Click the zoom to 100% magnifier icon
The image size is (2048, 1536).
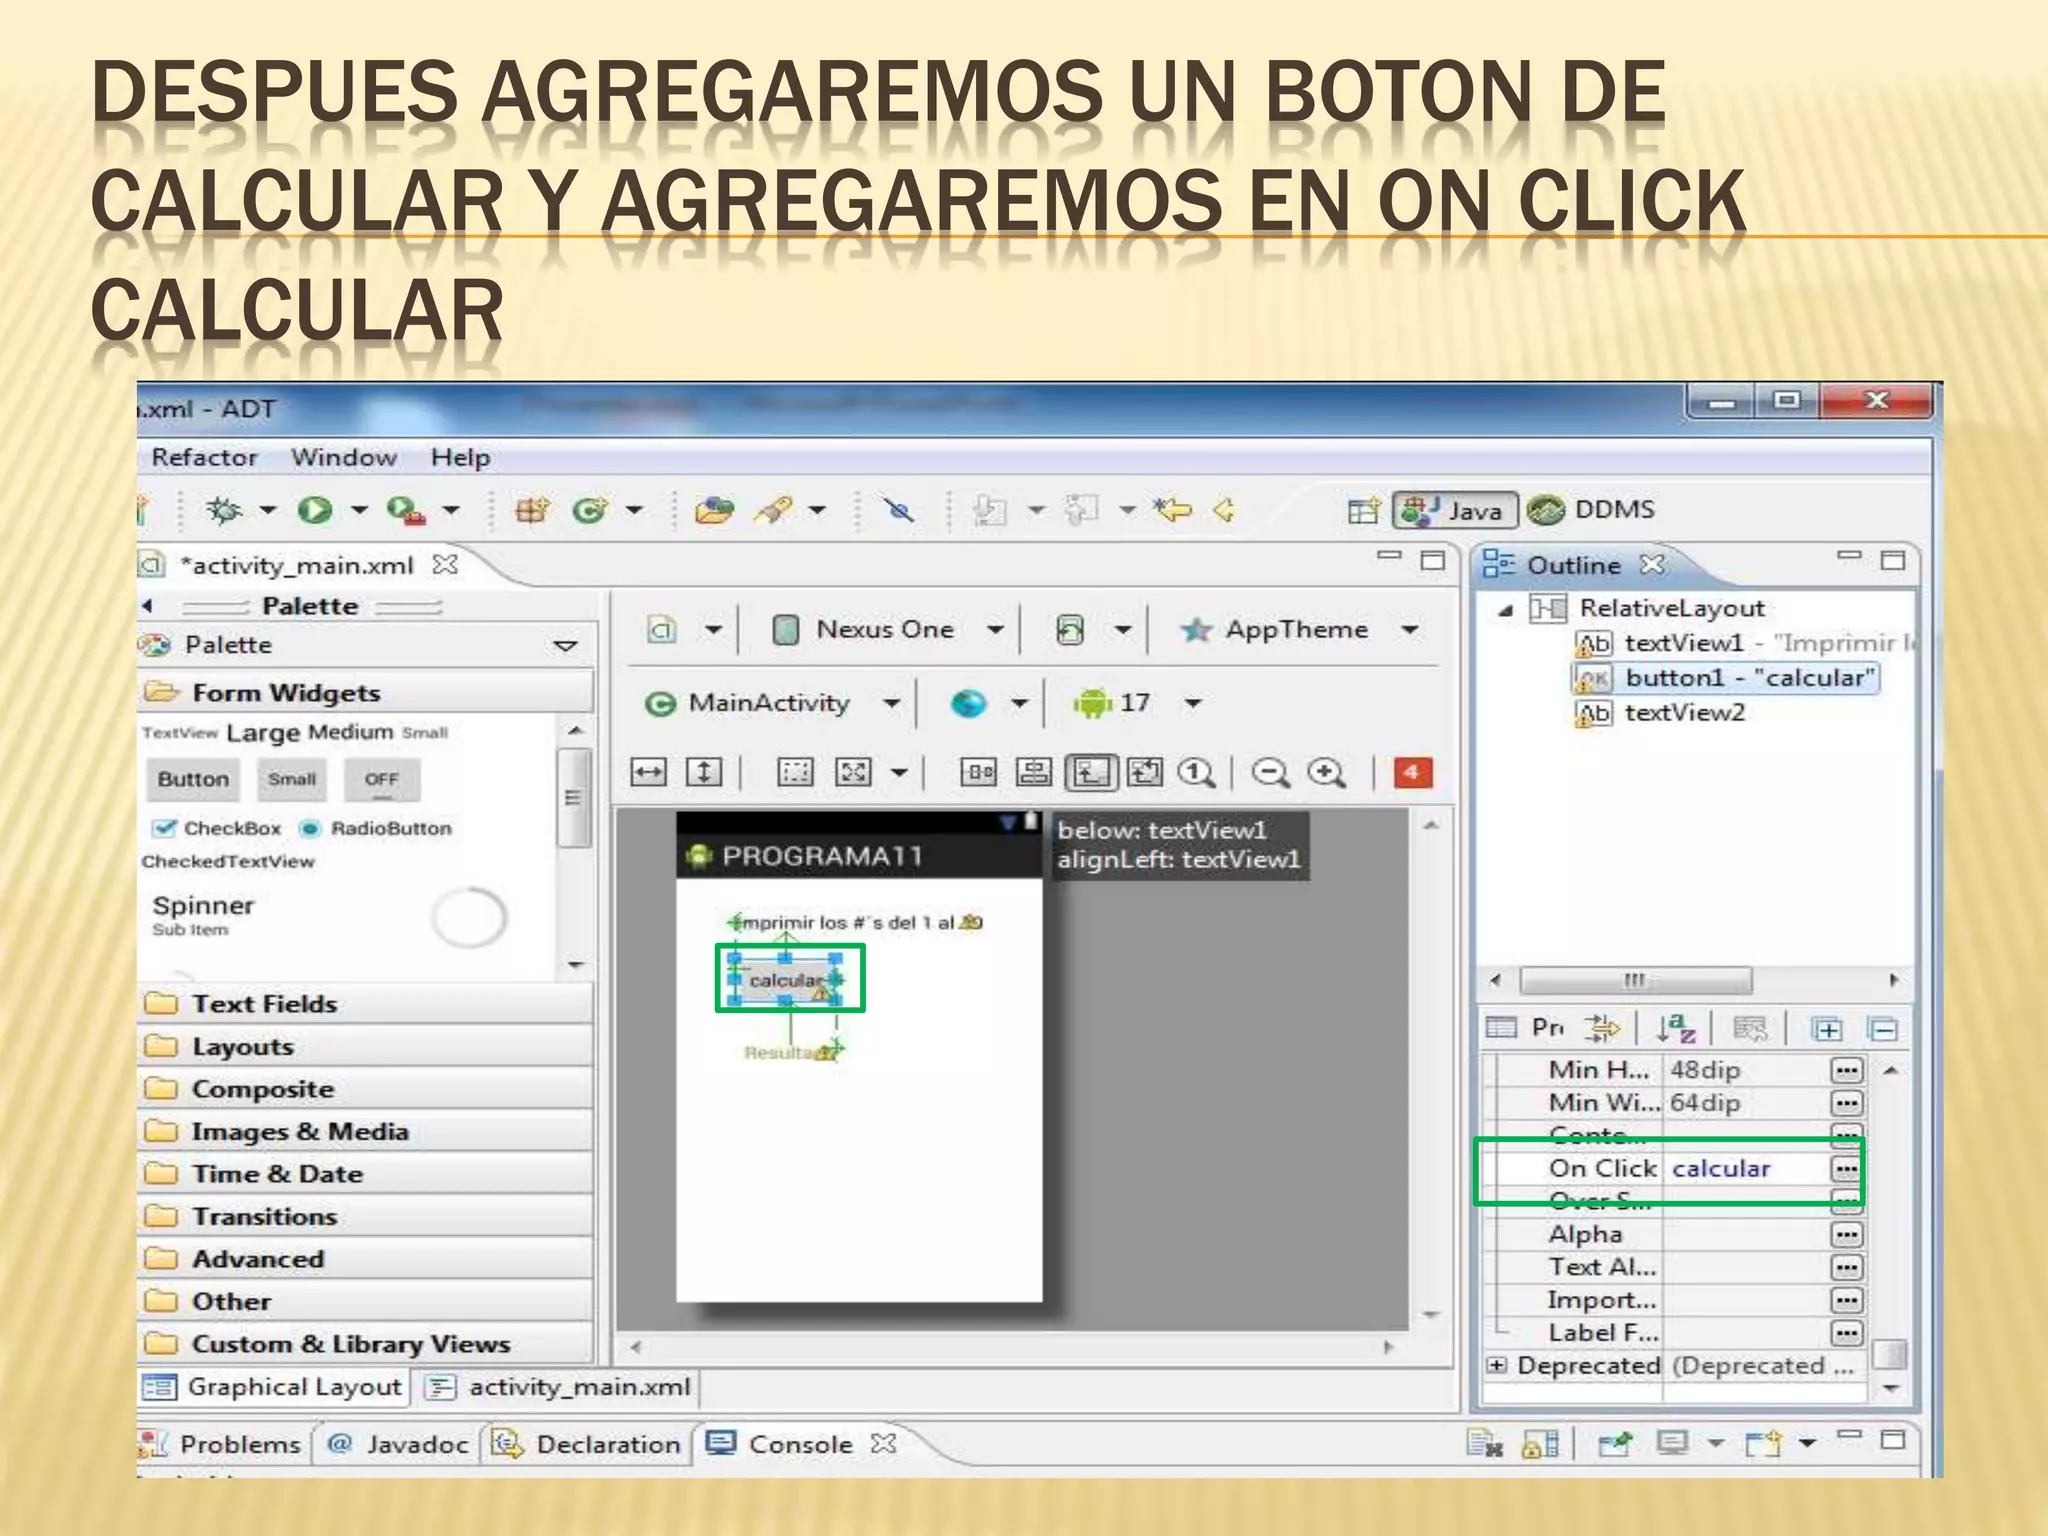1196,772
